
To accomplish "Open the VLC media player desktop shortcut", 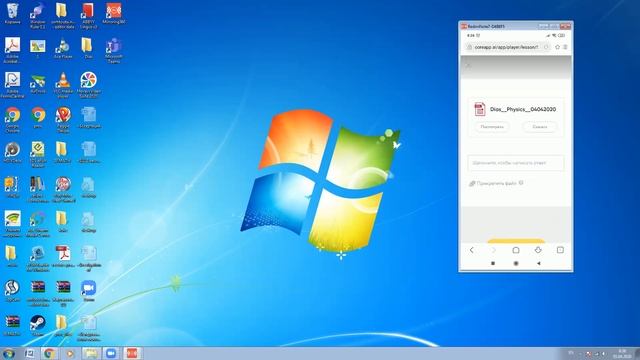I will click(63, 84).
